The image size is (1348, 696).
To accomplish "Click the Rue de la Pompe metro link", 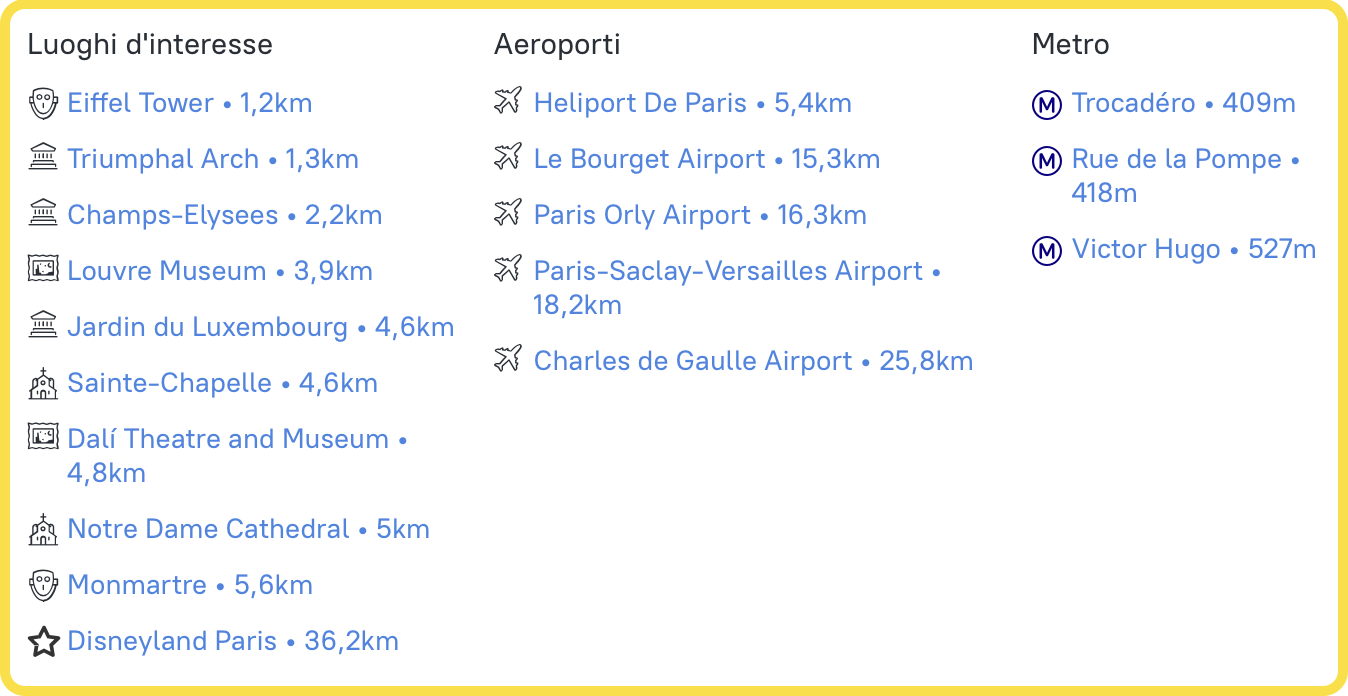I will click(x=1176, y=159).
